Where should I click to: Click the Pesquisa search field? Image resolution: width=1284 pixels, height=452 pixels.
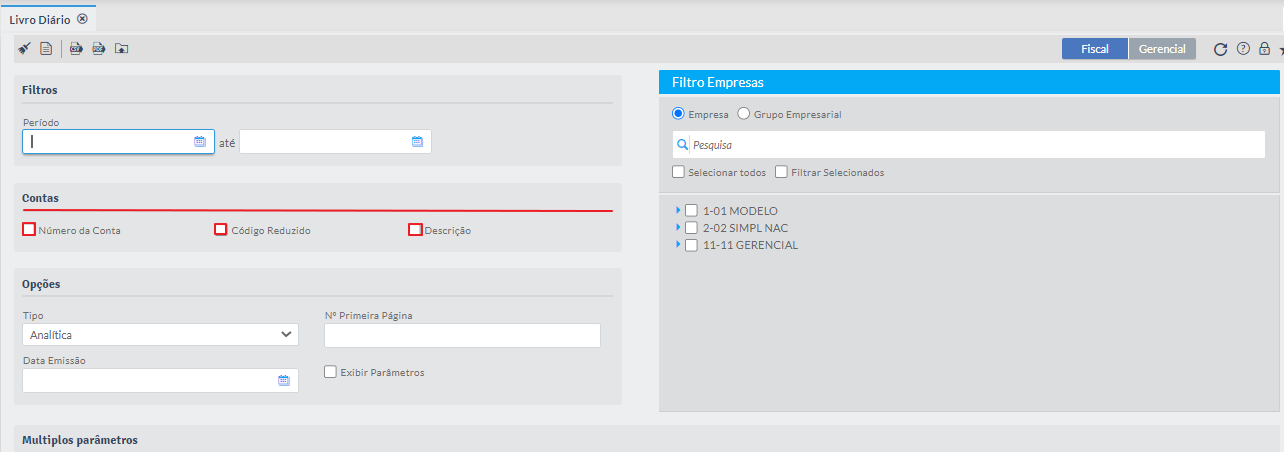(x=975, y=145)
